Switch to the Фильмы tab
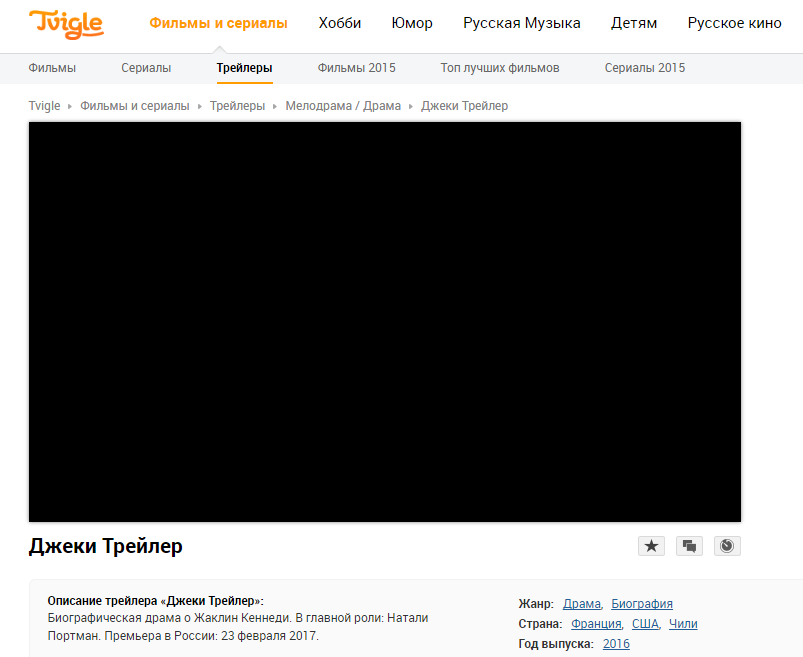This screenshot has width=803, height=657. pos(52,68)
